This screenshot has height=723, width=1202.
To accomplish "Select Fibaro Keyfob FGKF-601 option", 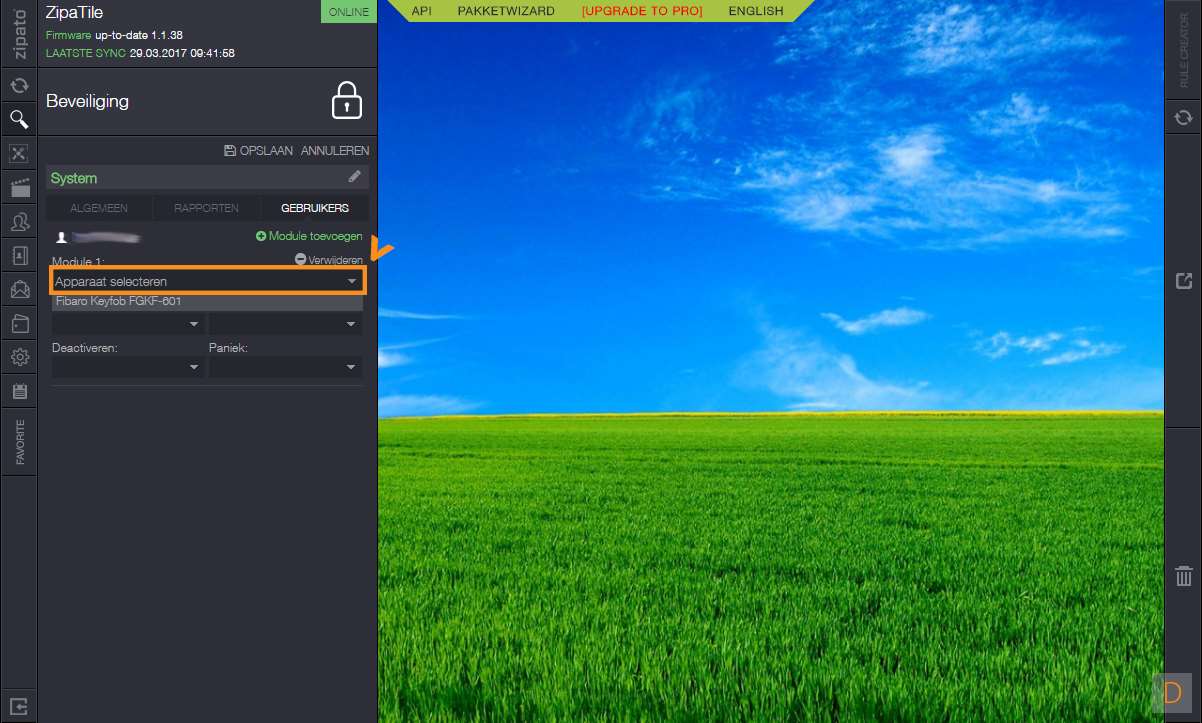I will point(208,302).
